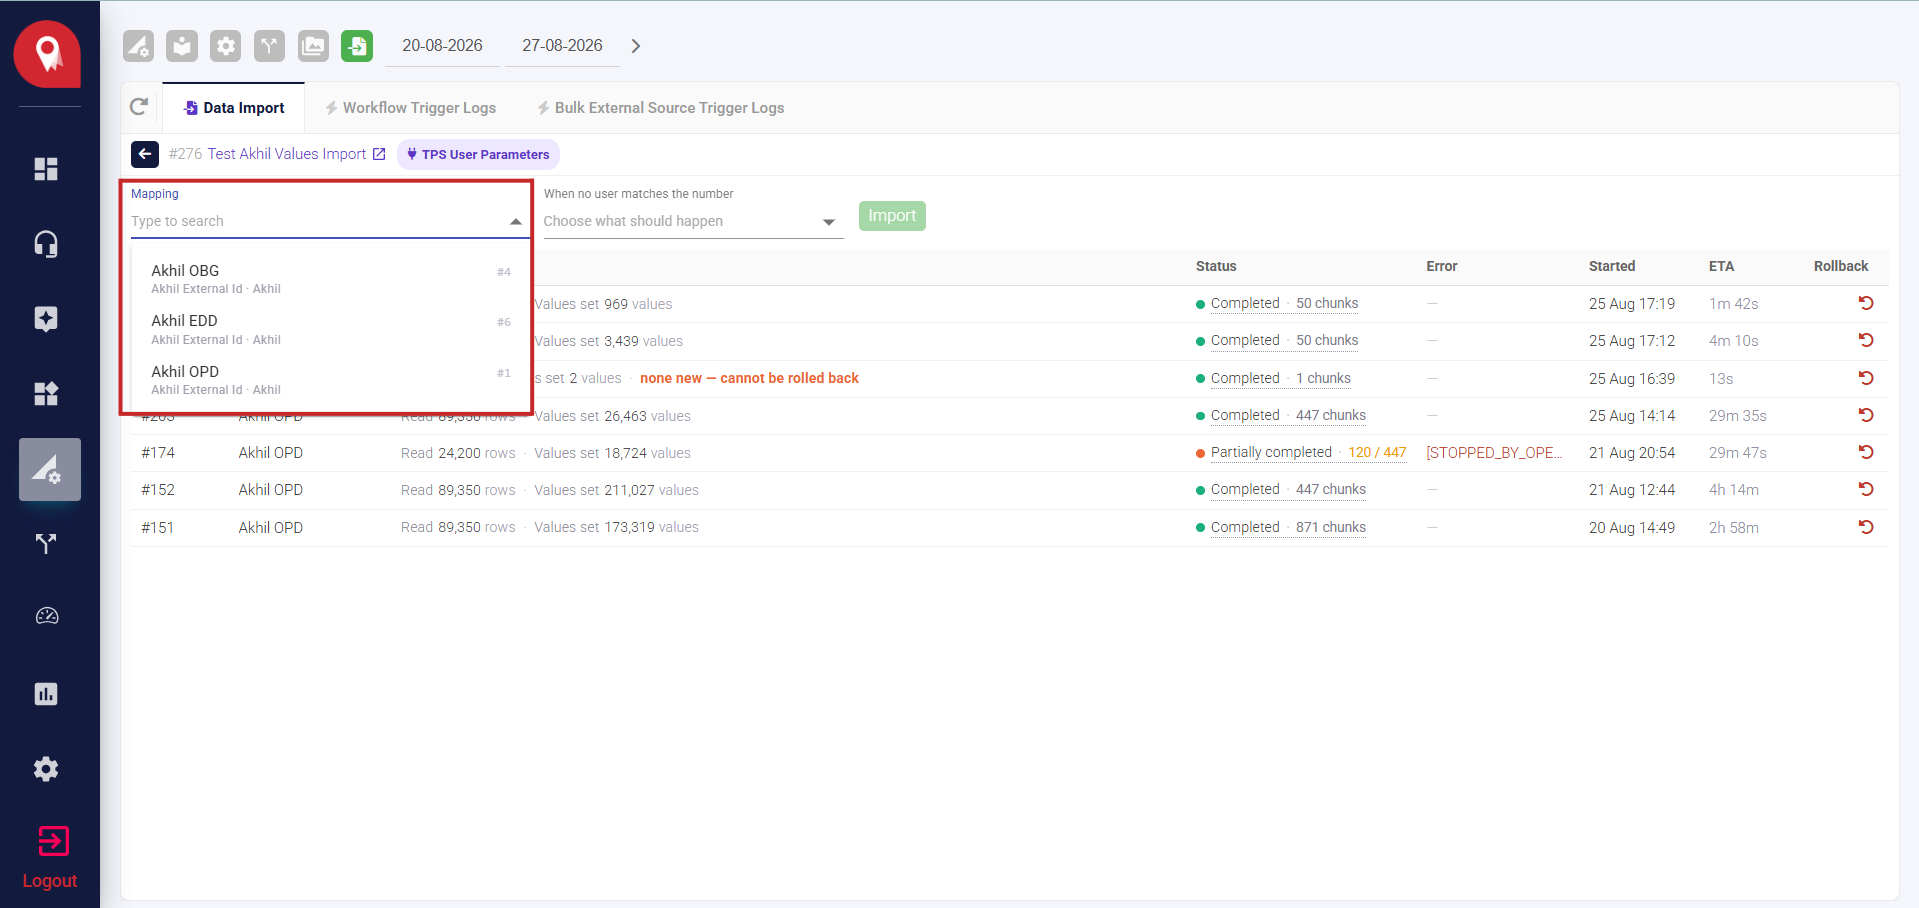Image resolution: width=1919 pixels, height=908 pixels.
Task: Switch to Workflow Trigger Logs tab
Action: point(411,108)
